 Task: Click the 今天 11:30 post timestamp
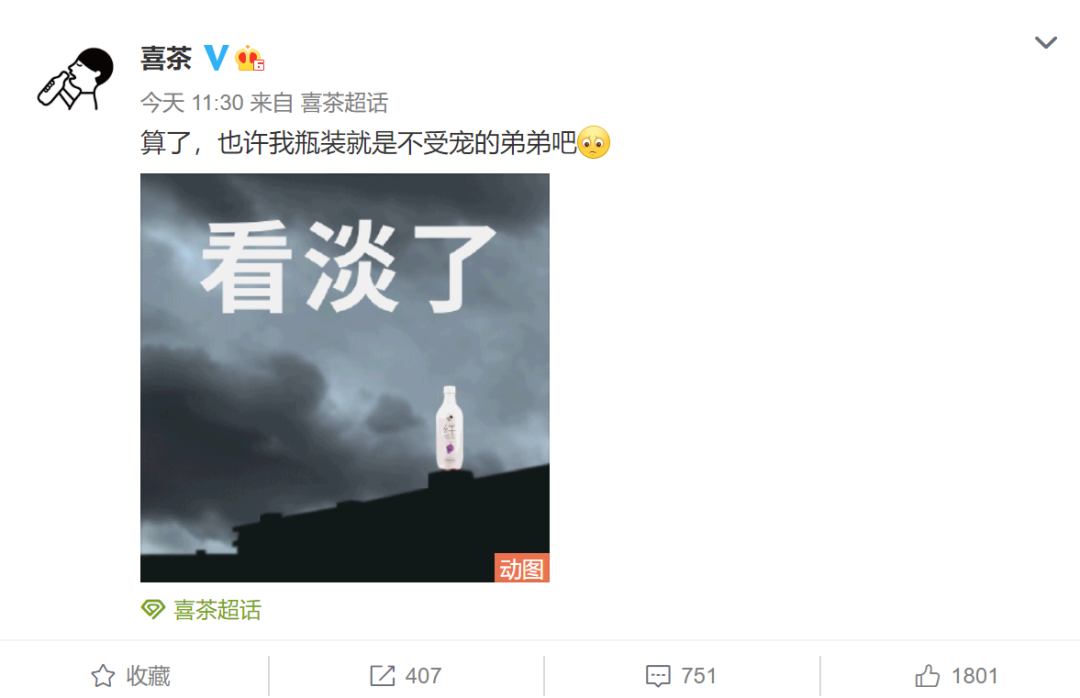(x=192, y=103)
